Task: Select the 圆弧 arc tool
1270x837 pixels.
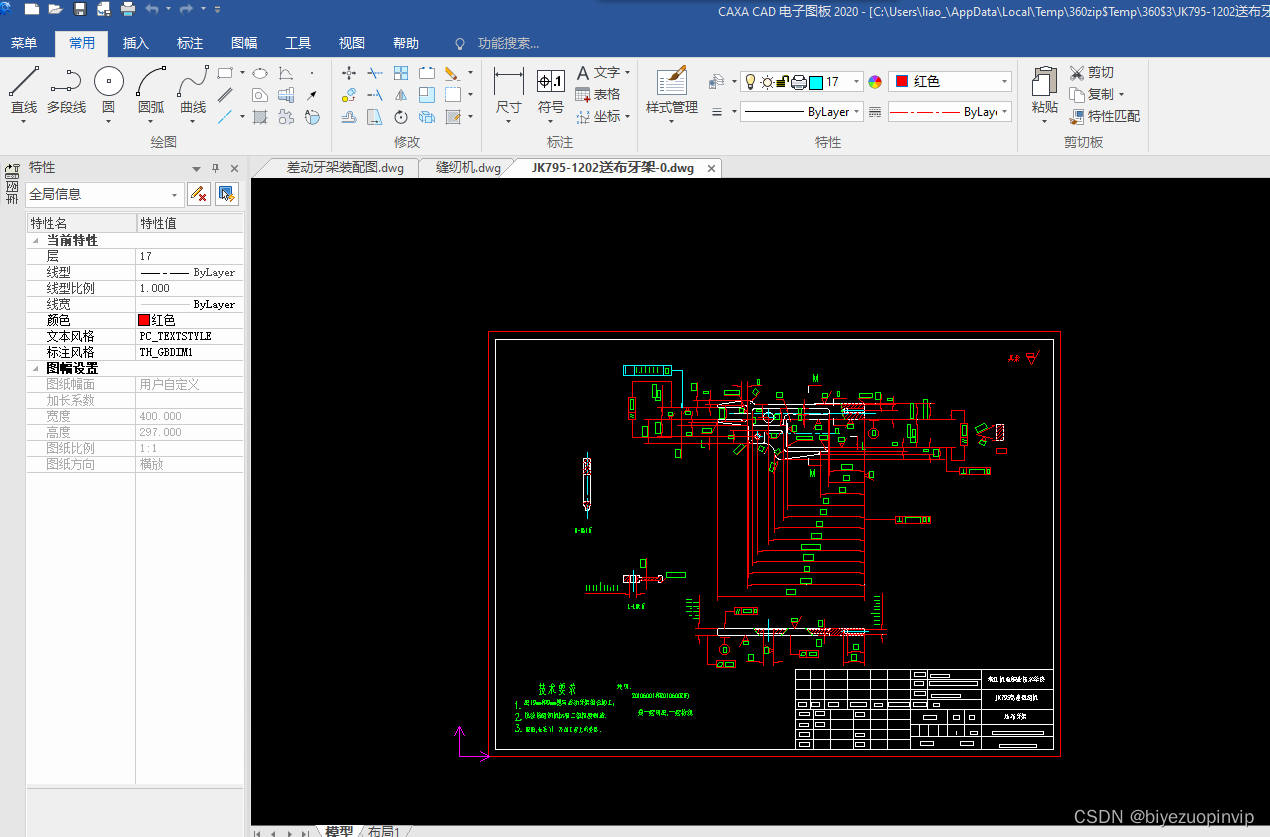Action: pos(151,90)
